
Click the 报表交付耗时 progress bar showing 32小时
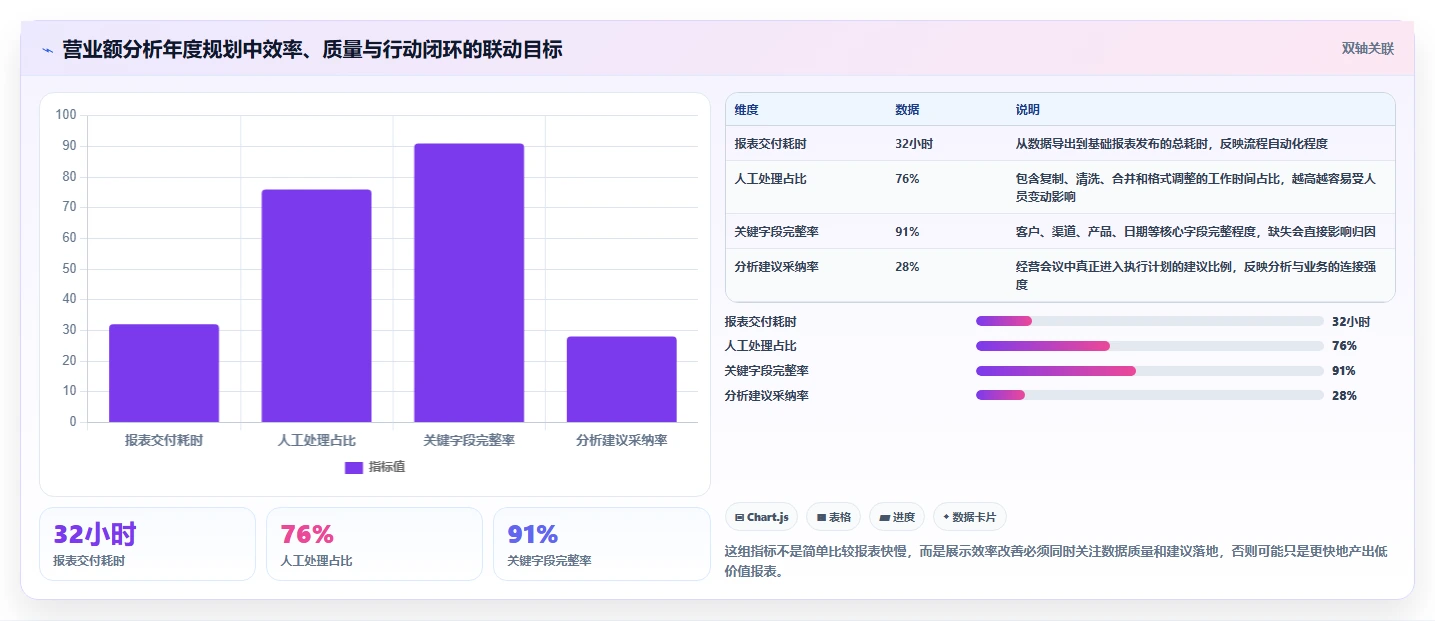pos(1149,321)
